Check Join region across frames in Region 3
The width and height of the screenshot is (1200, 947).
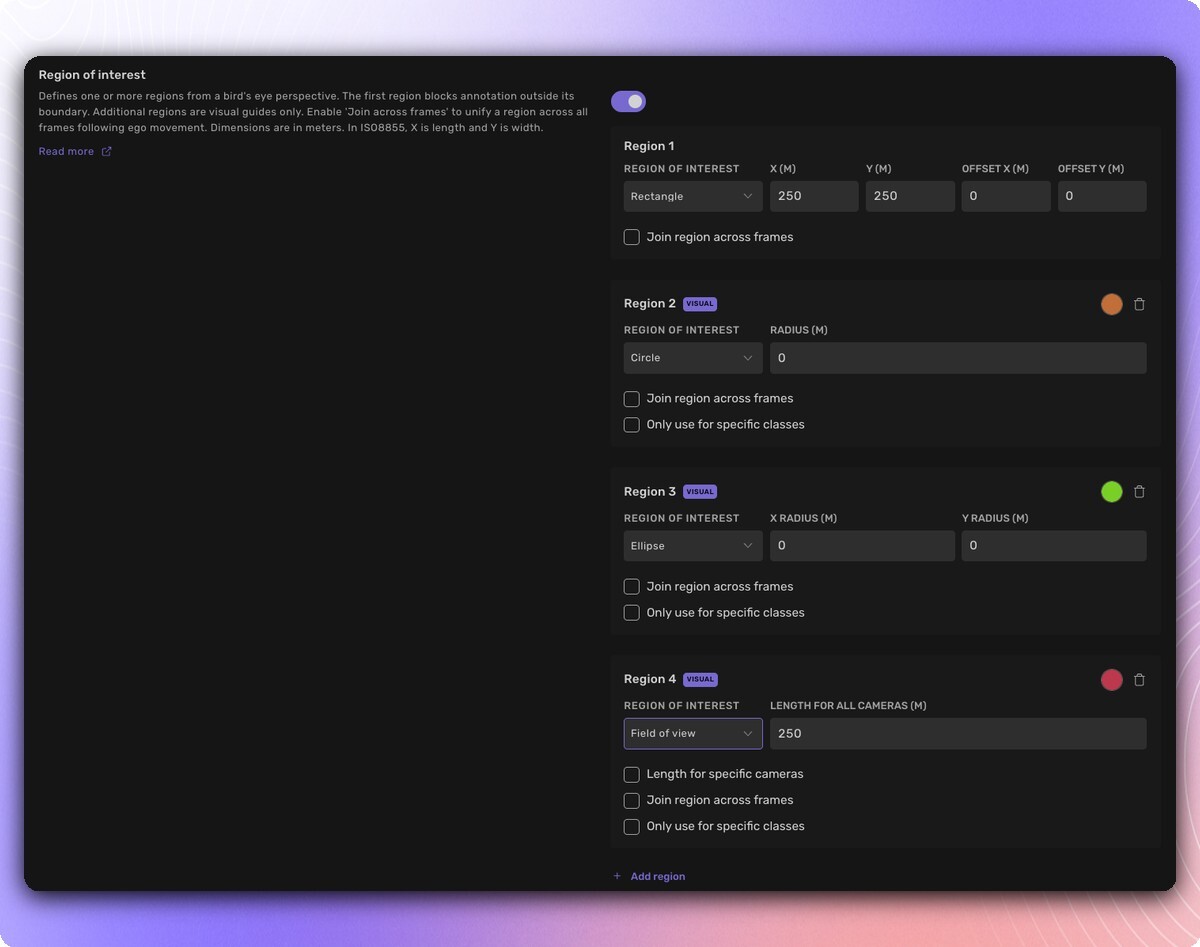[x=632, y=587]
